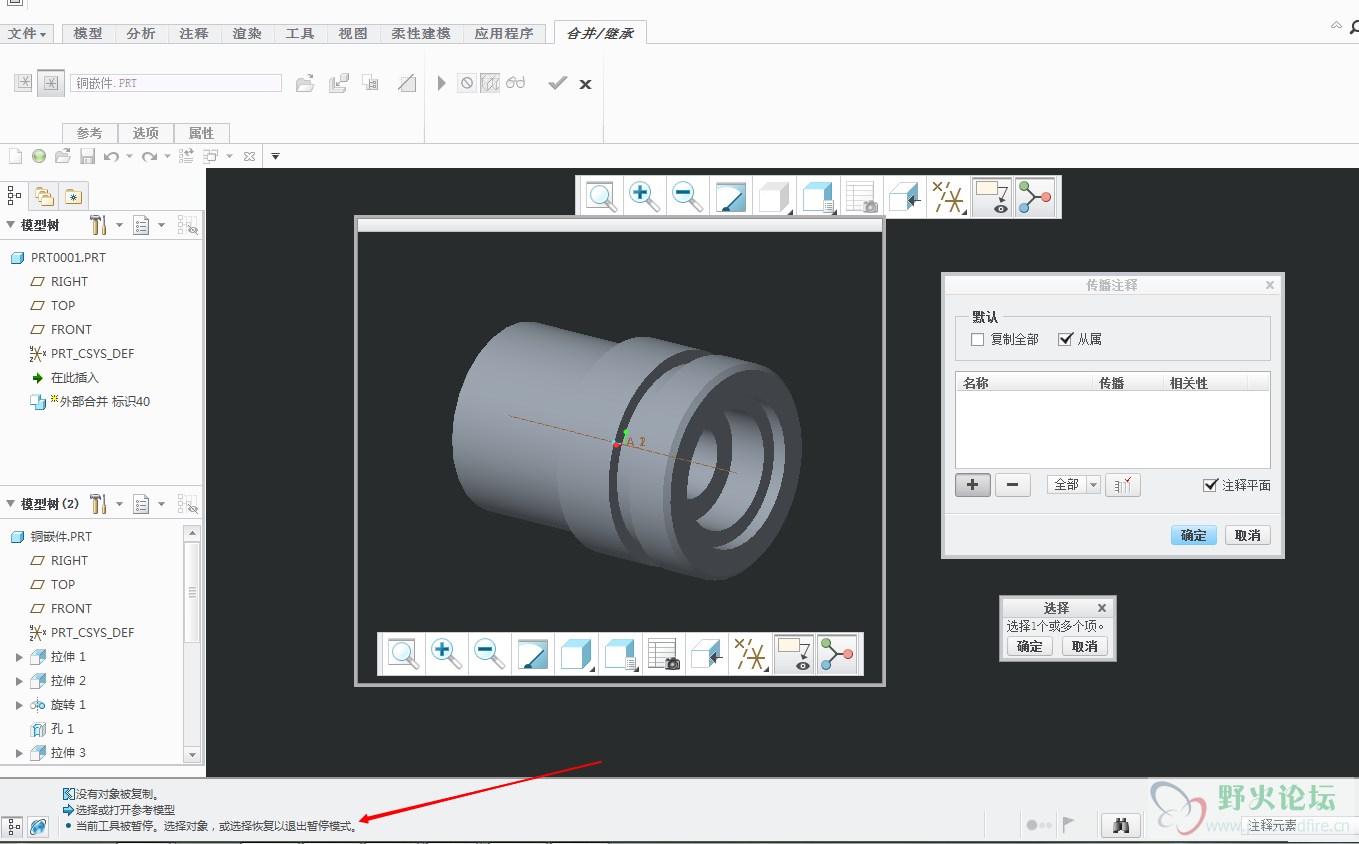The width and height of the screenshot is (1359, 844).
Task: Click 确定 in the 传播注释 dialog
Action: click(x=1194, y=535)
